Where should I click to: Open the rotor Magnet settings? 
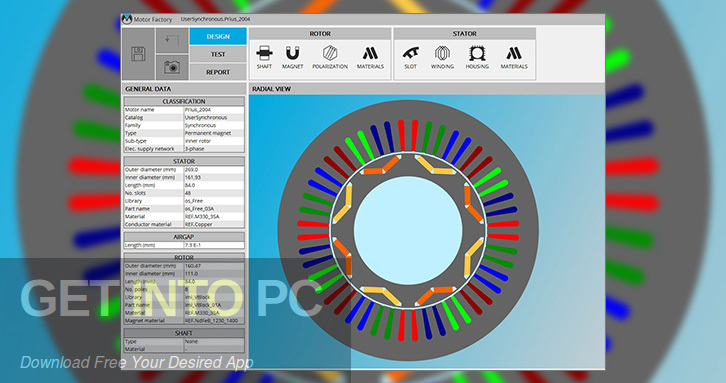[292, 57]
